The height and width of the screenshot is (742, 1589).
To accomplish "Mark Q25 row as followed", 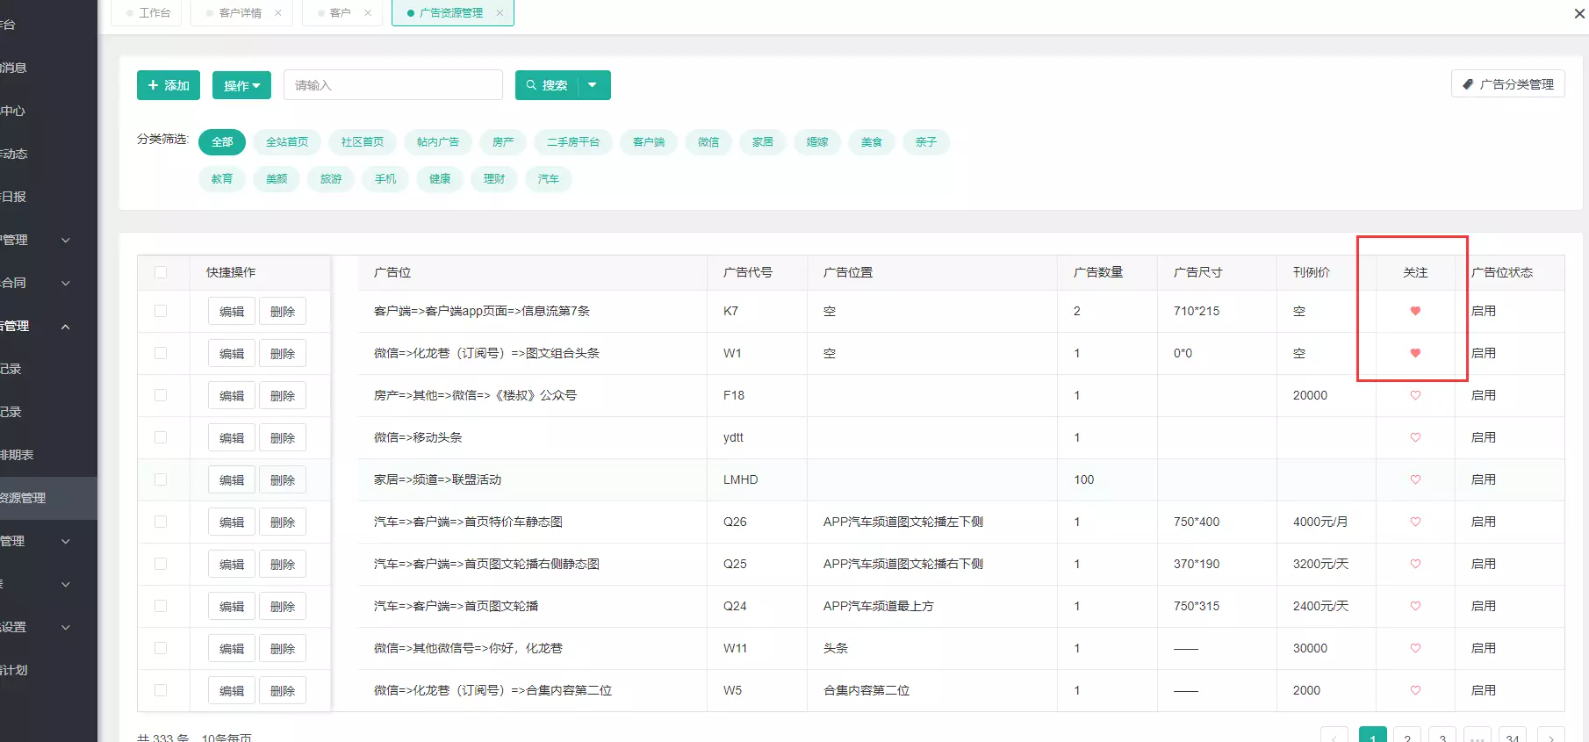I will pos(1415,564).
